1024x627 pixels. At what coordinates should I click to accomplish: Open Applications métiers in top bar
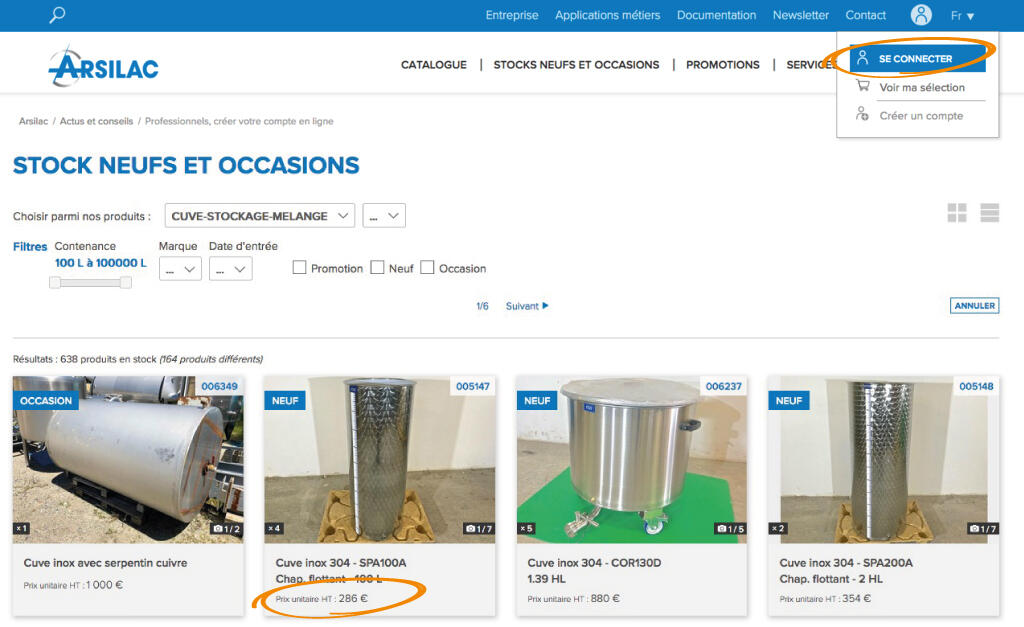point(607,15)
